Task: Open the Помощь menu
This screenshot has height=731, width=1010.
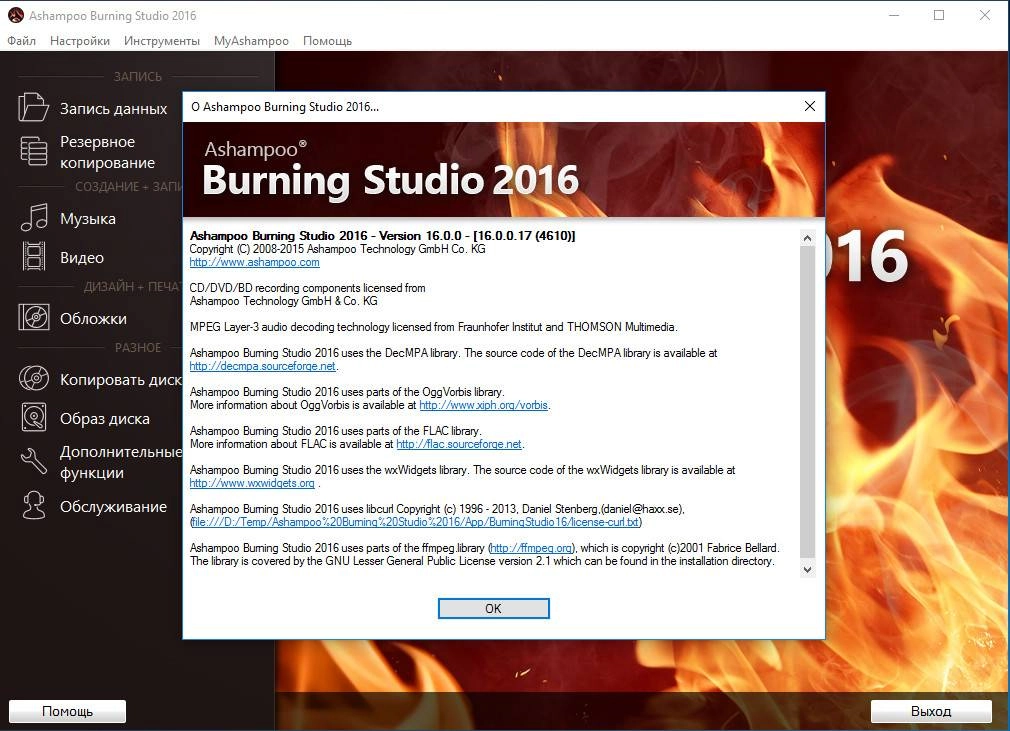Action: (327, 41)
